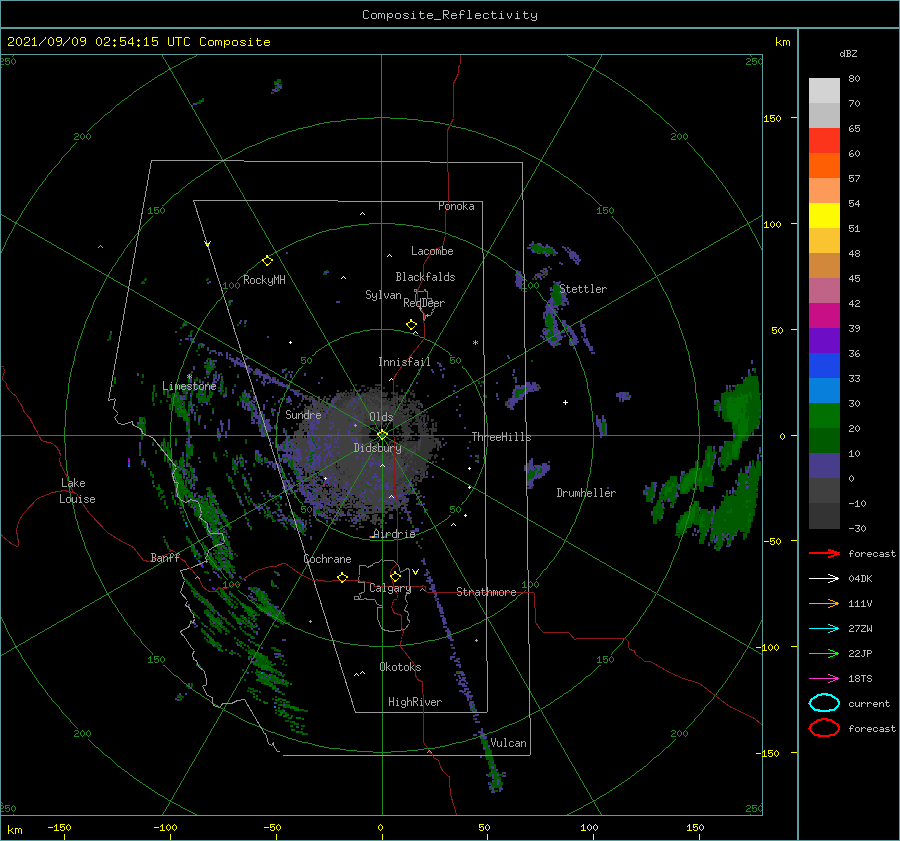This screenshot has height=841, width=900.
Task: Click the white 04DK arrow icon
Action: point(824,578)
